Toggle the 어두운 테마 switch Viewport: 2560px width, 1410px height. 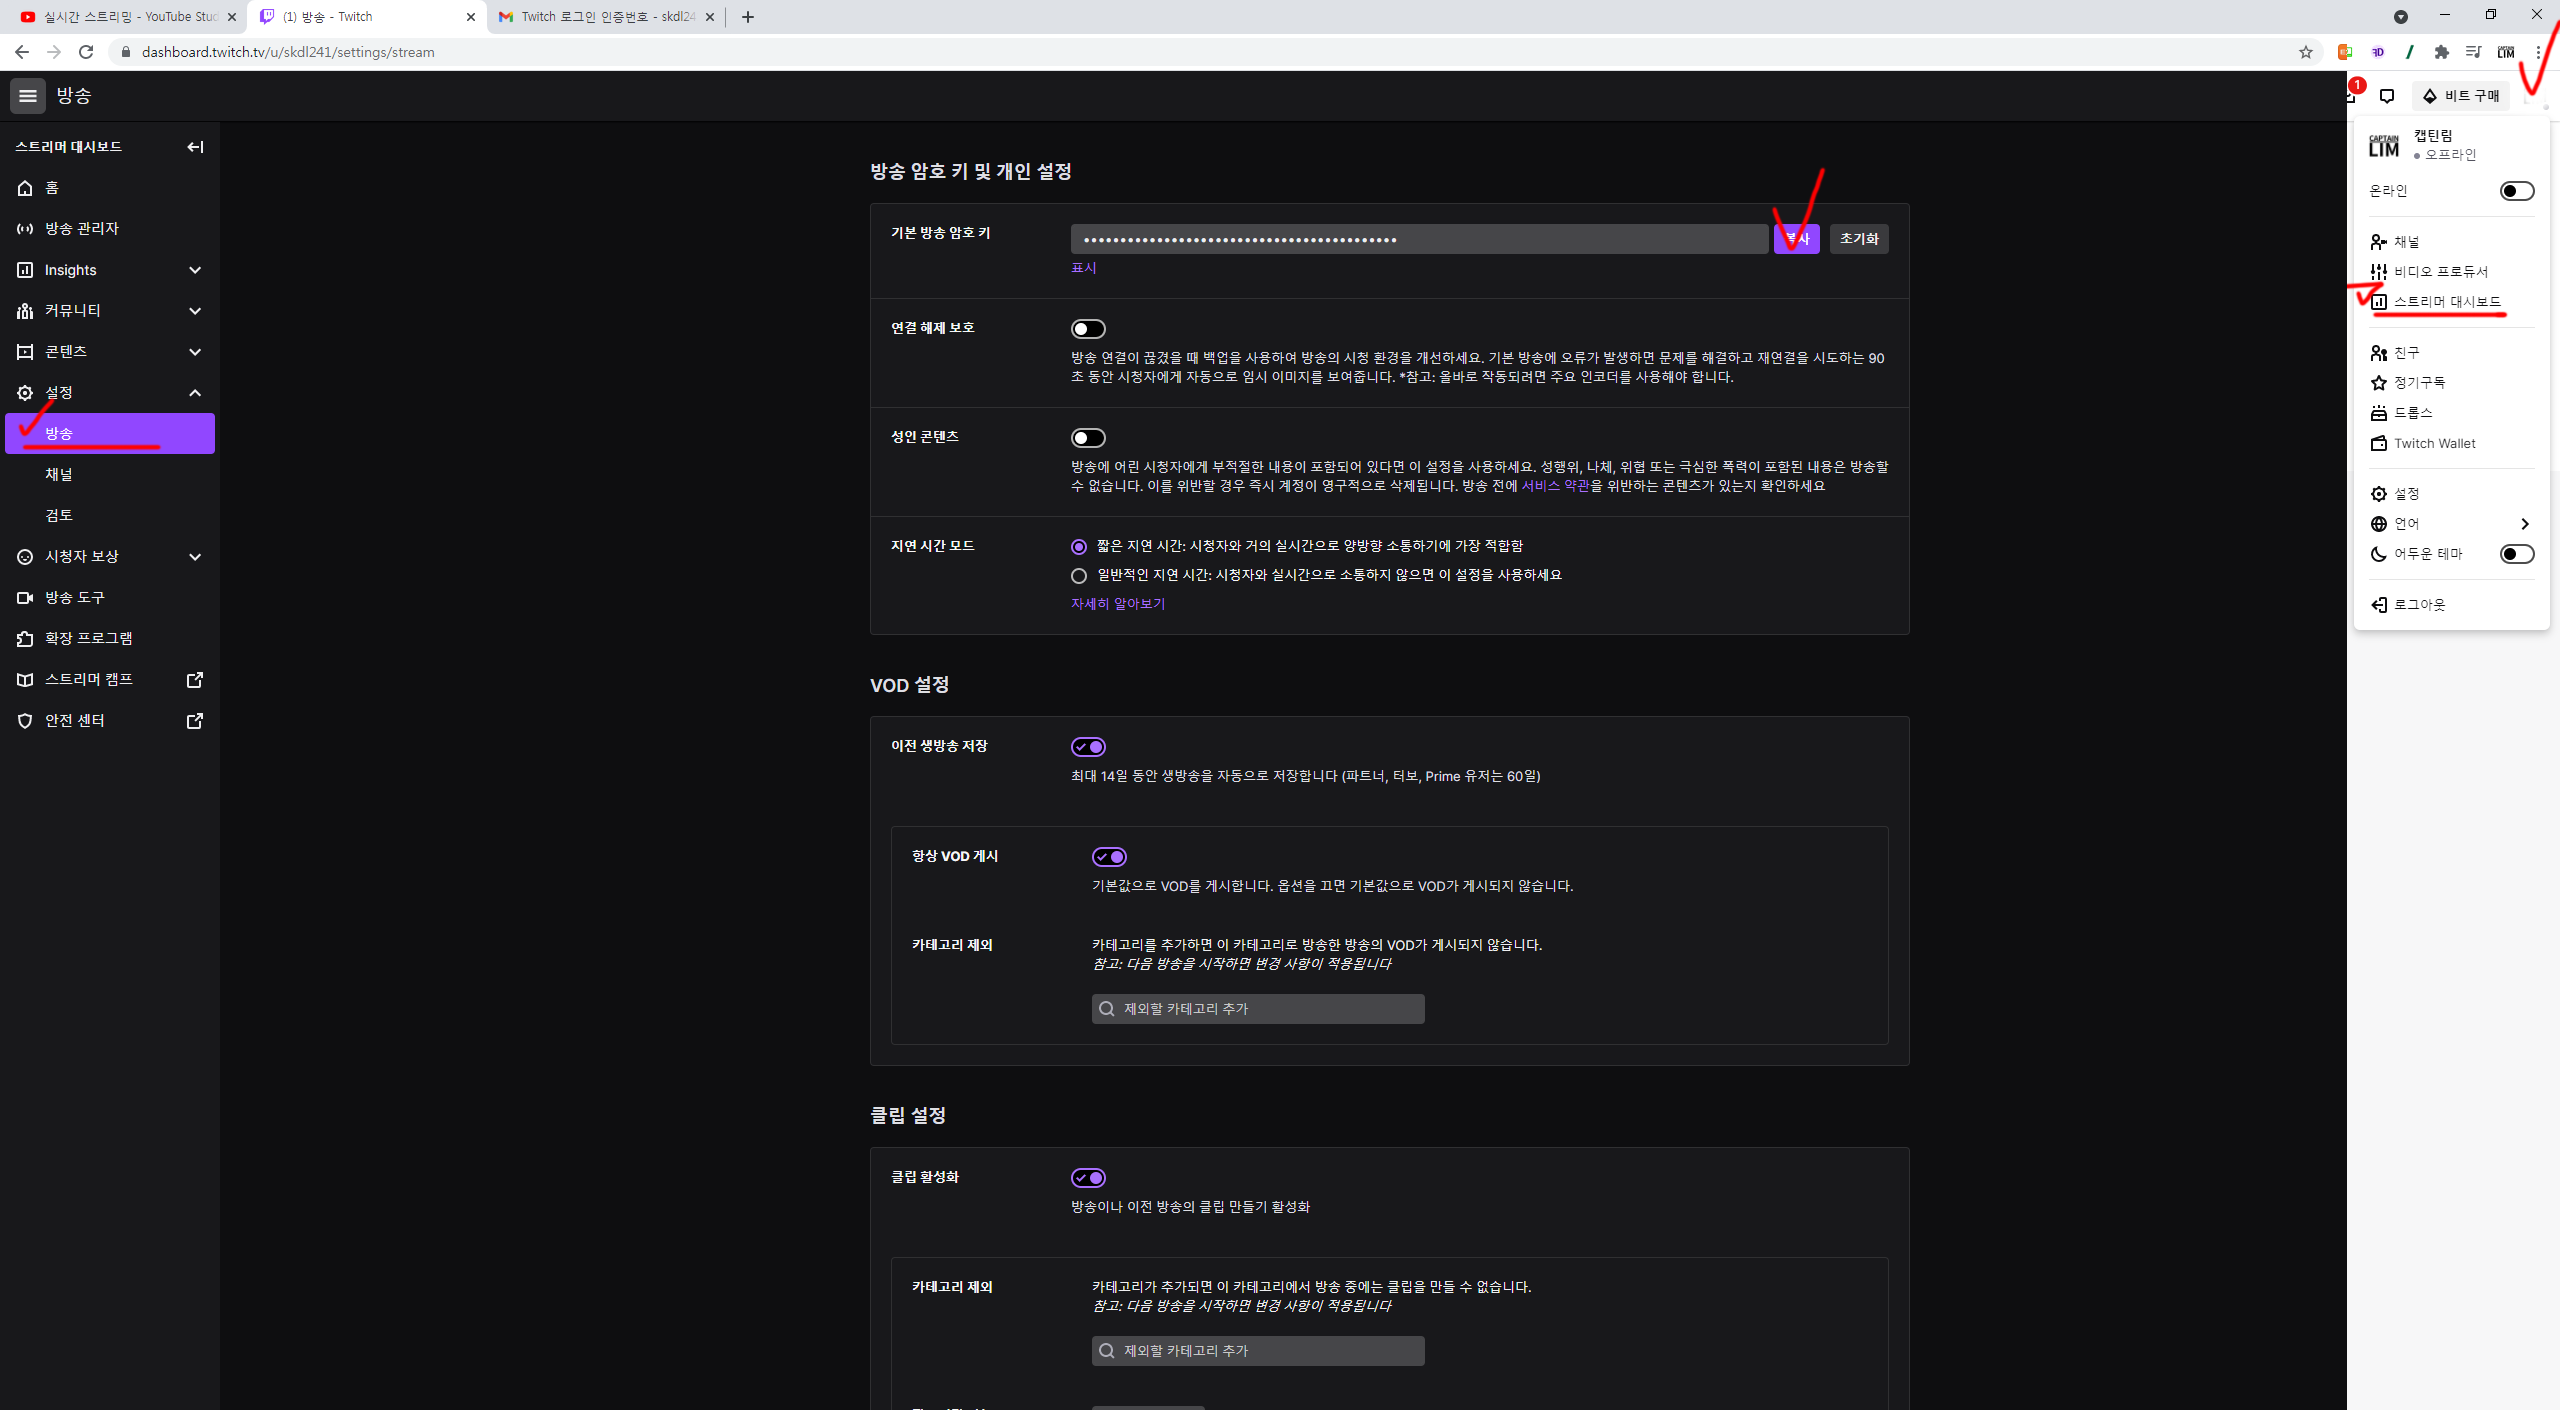(x=2516, y=554)
